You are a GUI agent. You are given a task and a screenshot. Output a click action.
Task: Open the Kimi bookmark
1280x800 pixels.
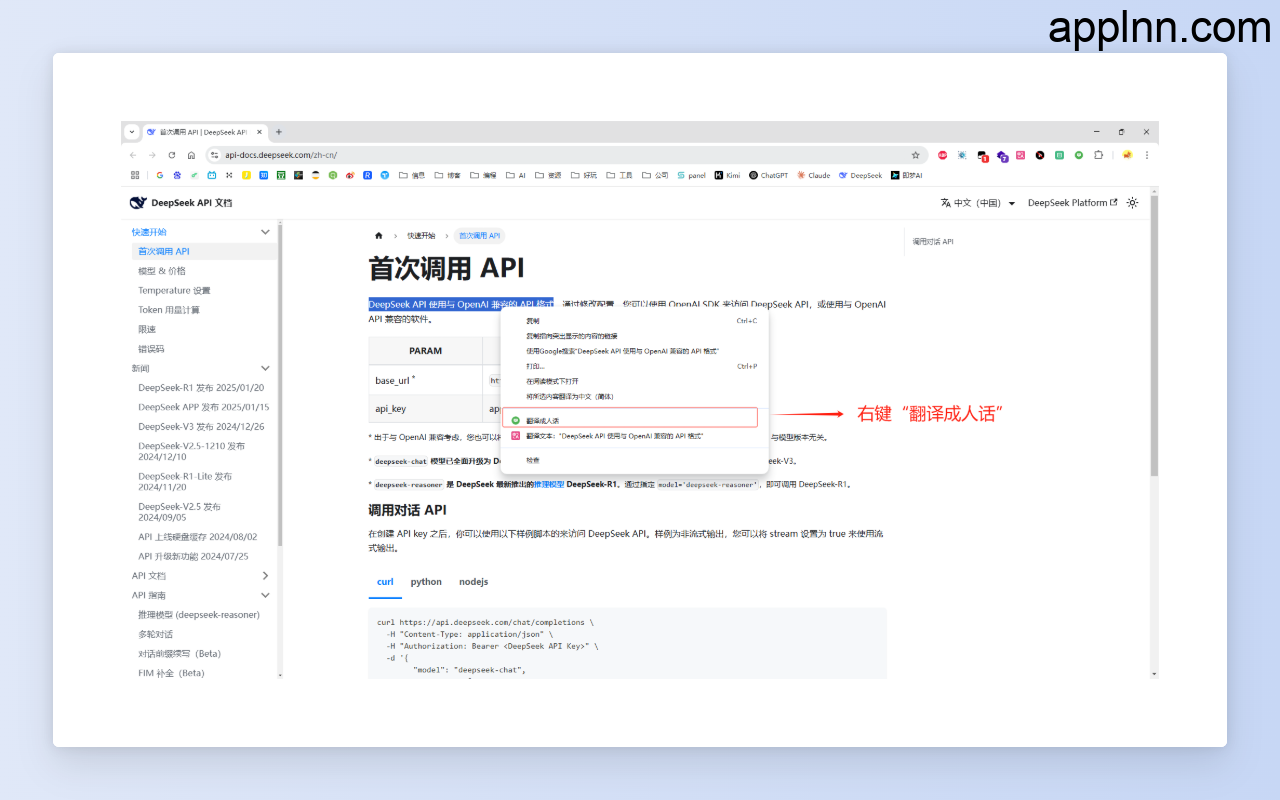pos(727,175)
